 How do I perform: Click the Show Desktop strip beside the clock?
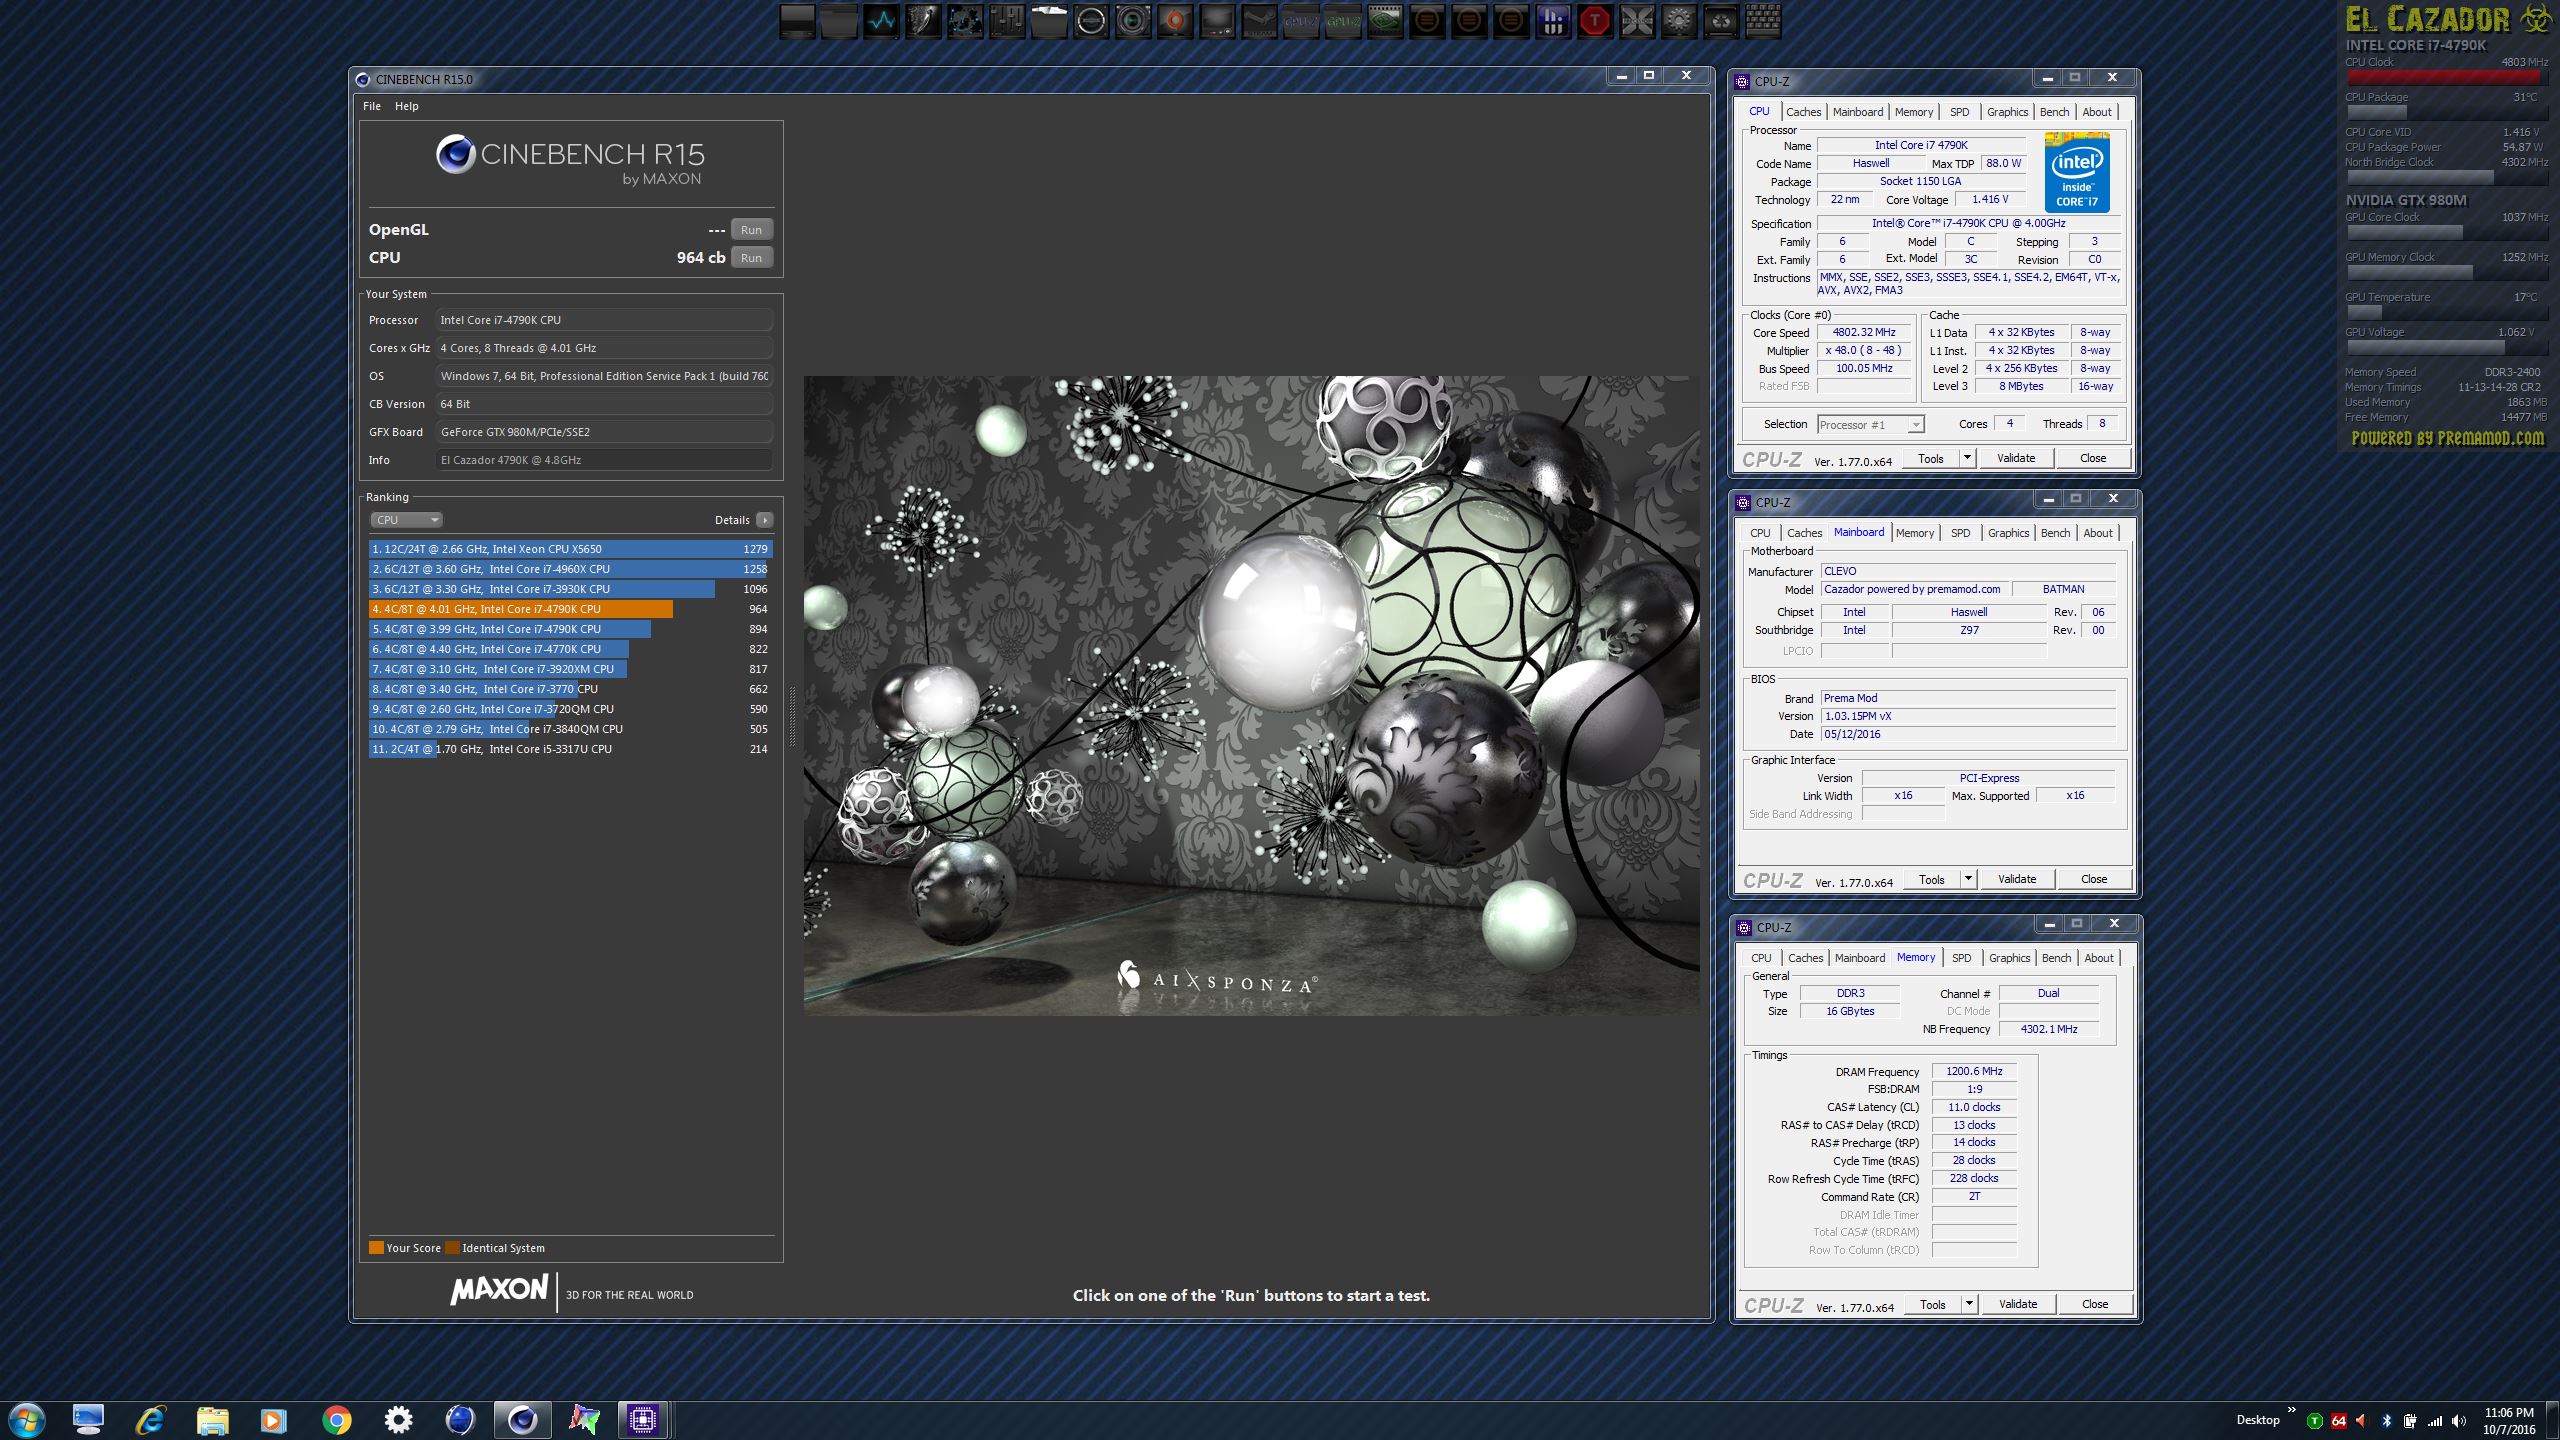point(2553,1421)
